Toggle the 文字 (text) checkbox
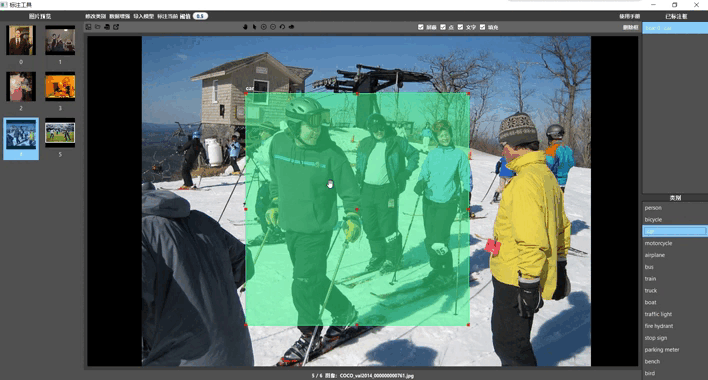Image resolution: width=708 pixels, height=380 pixels. 461,27
